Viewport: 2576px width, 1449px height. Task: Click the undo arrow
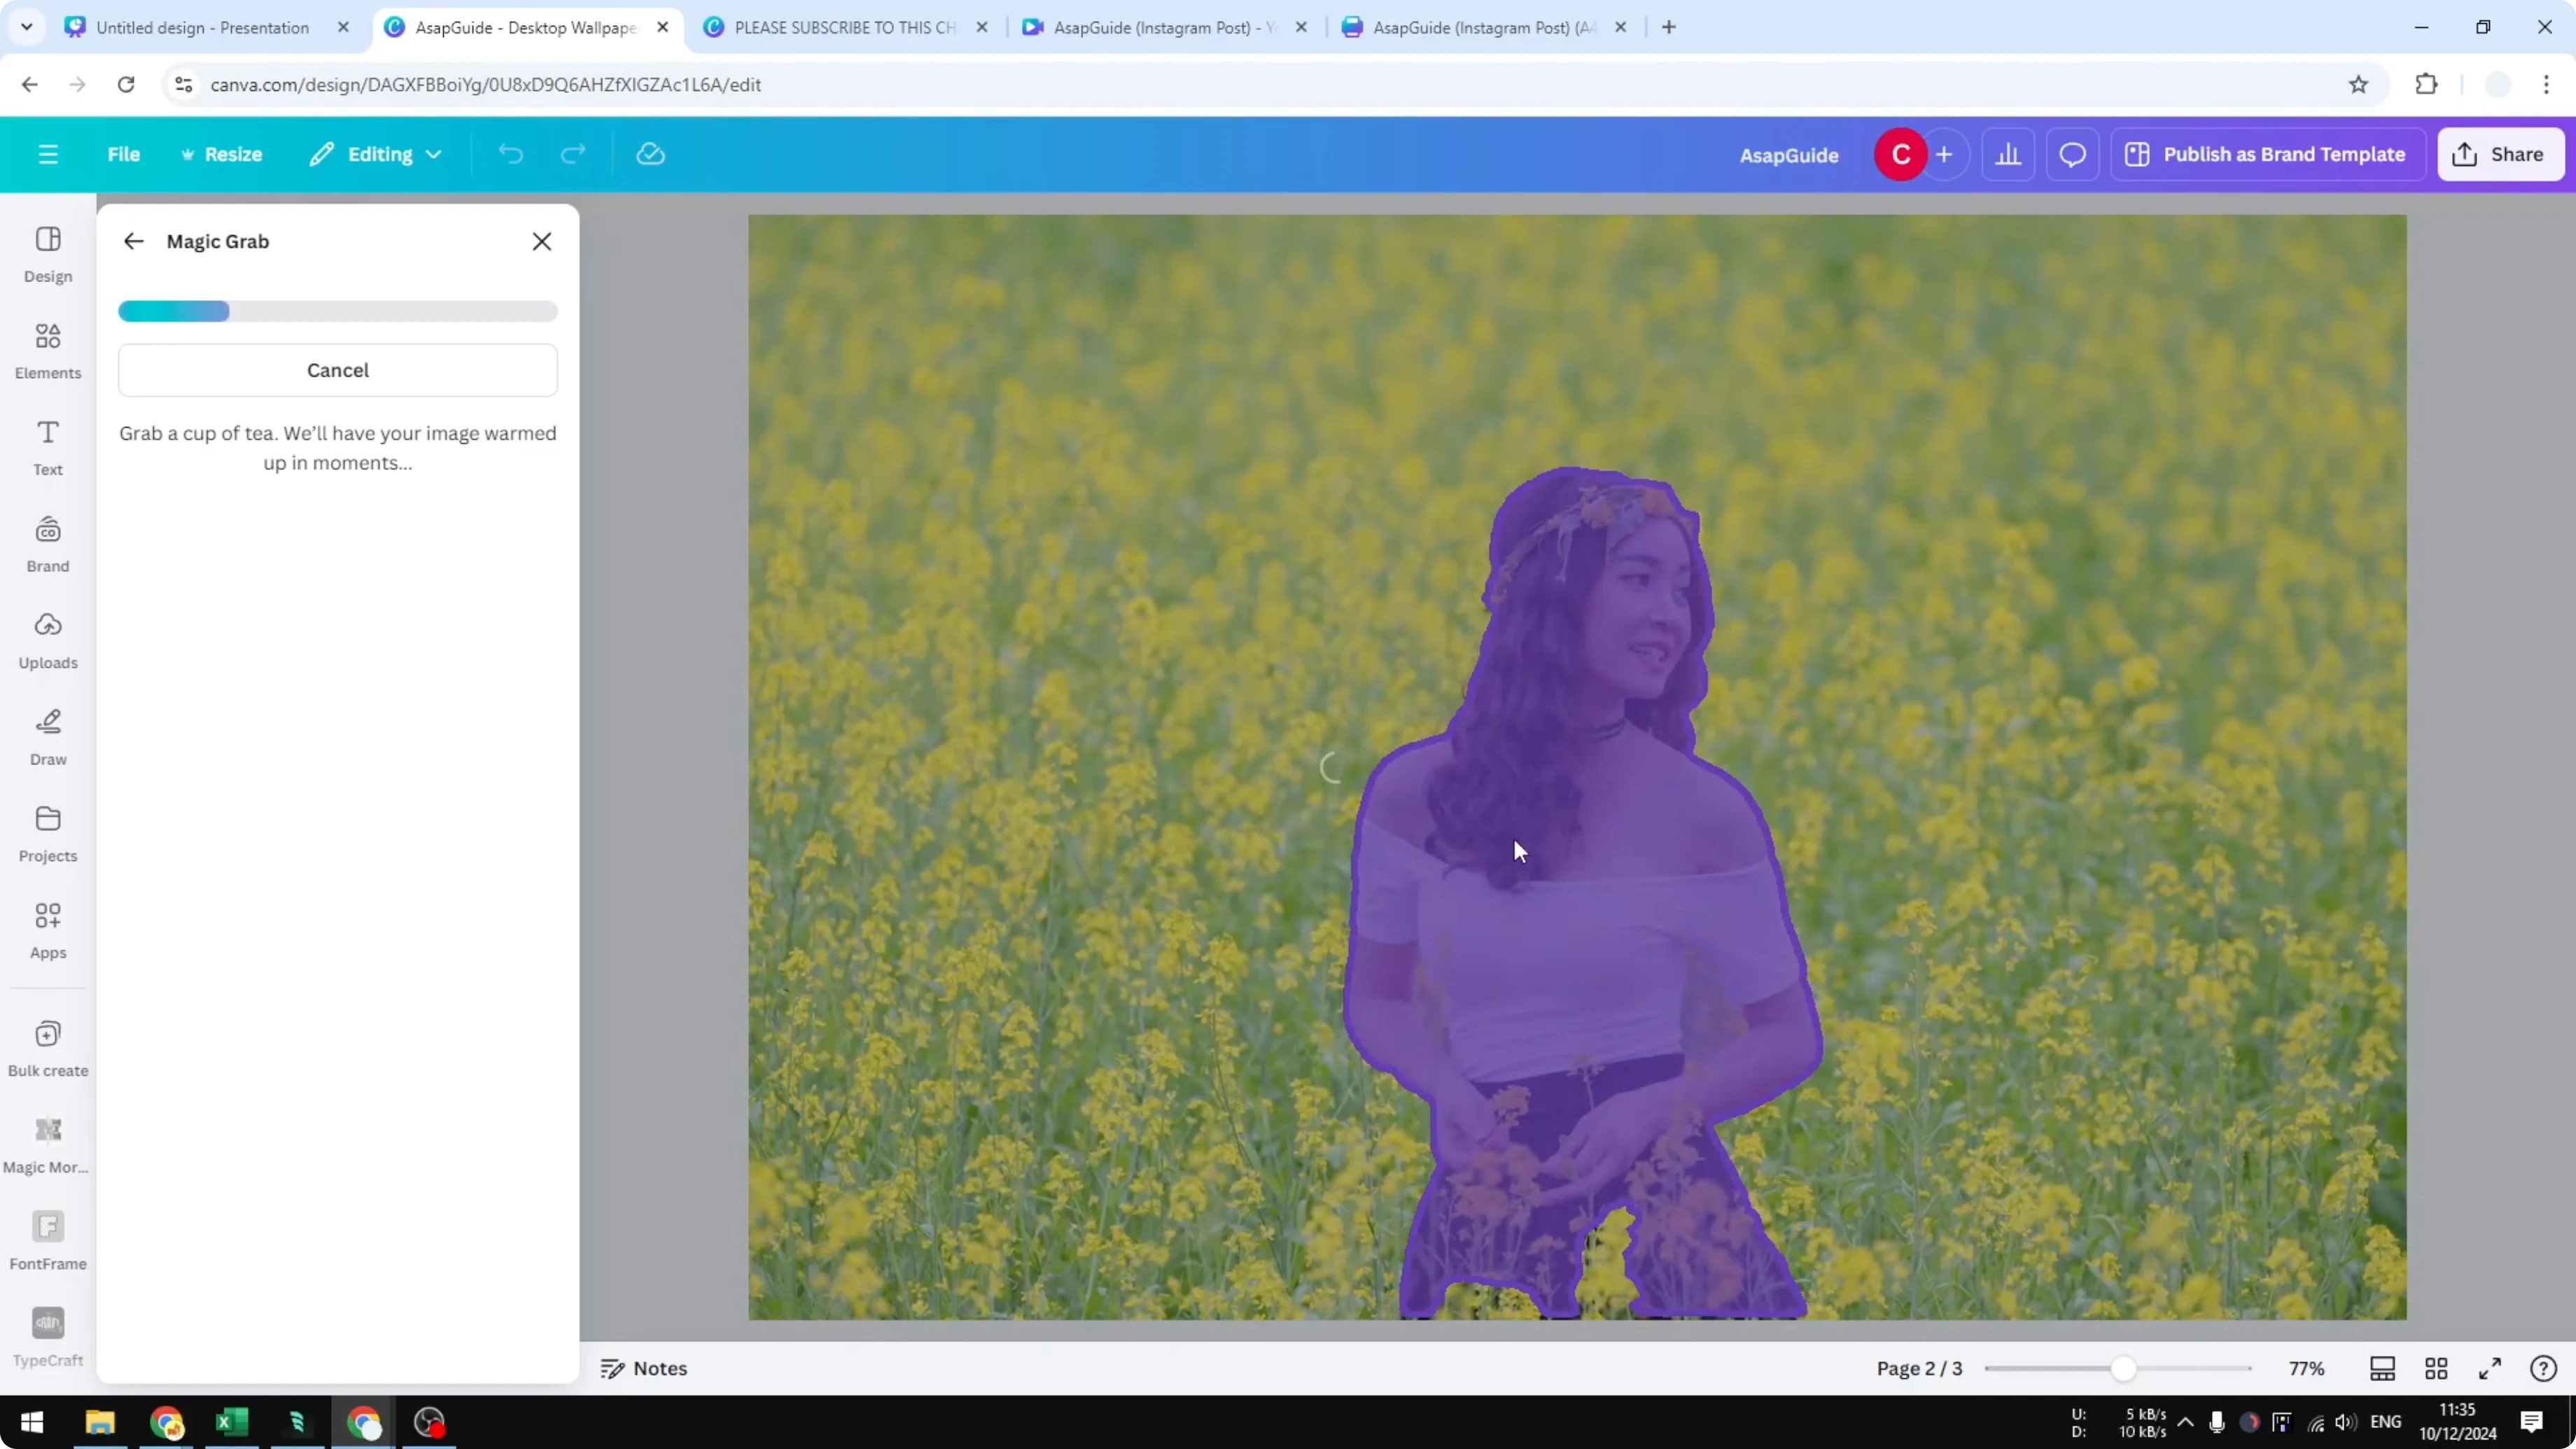coord(510,153)
